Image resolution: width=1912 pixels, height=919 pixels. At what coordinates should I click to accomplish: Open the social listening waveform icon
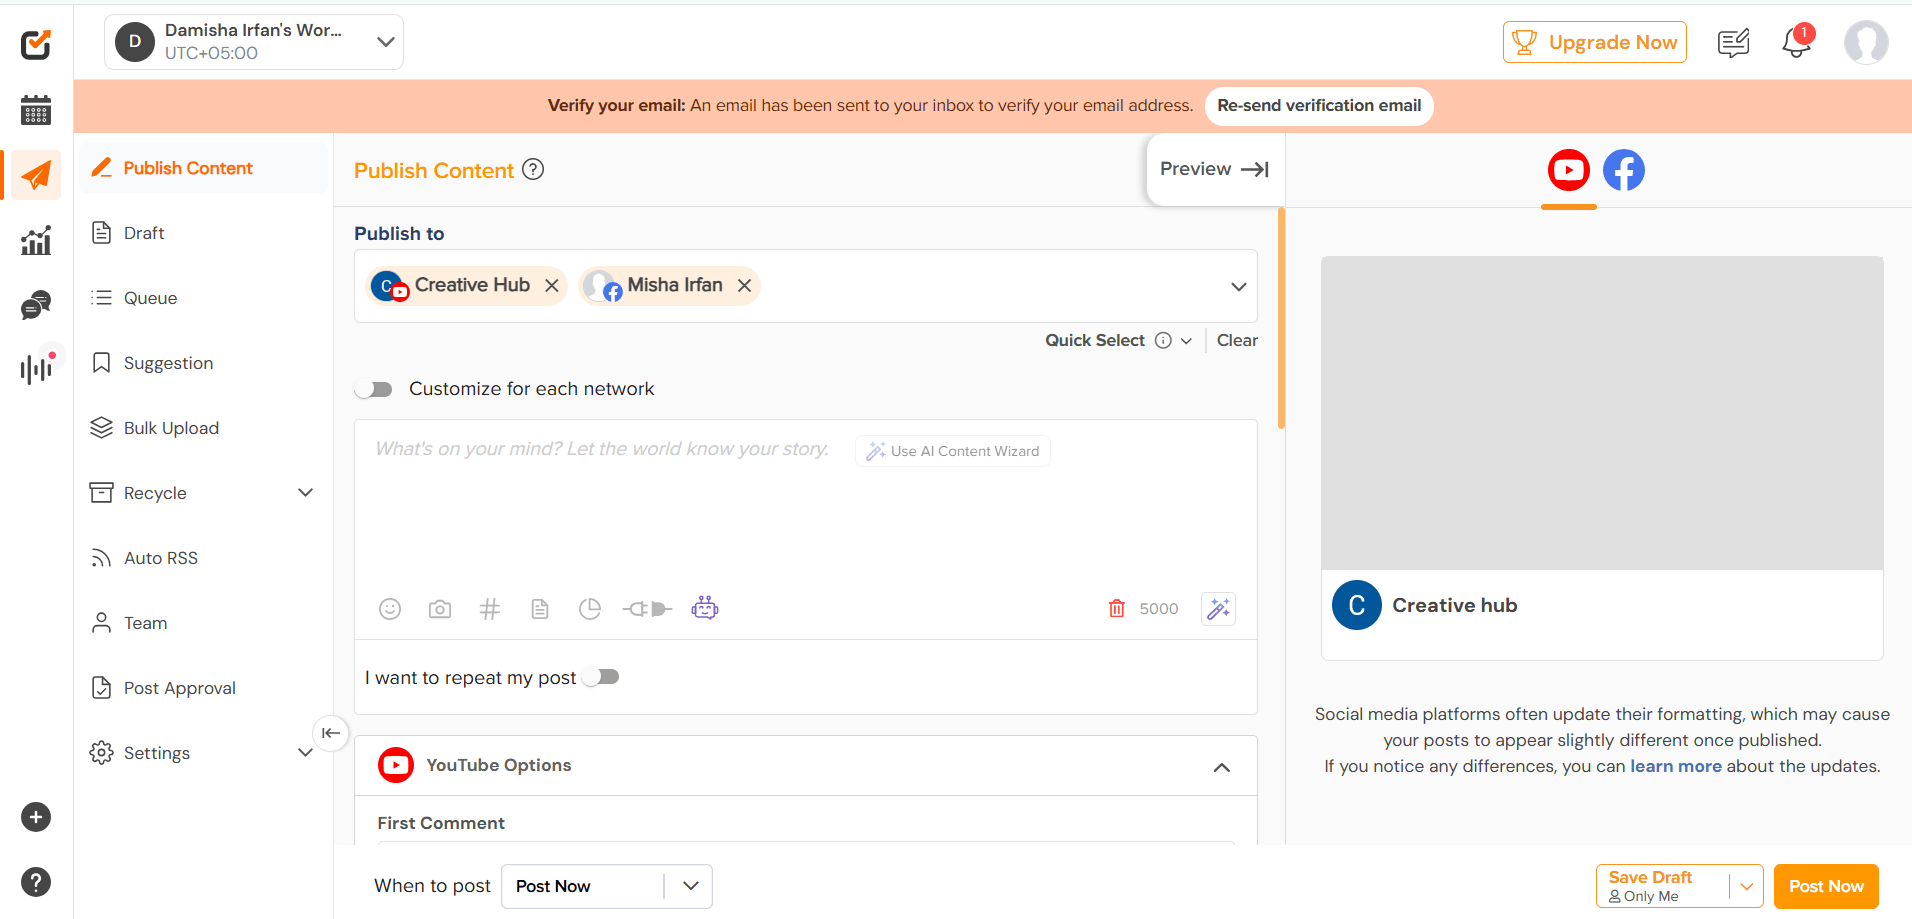pos(36,369)
